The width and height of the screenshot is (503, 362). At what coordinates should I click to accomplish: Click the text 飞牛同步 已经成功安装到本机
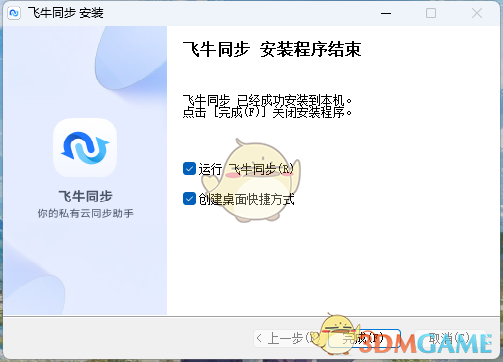pos(268,101)
